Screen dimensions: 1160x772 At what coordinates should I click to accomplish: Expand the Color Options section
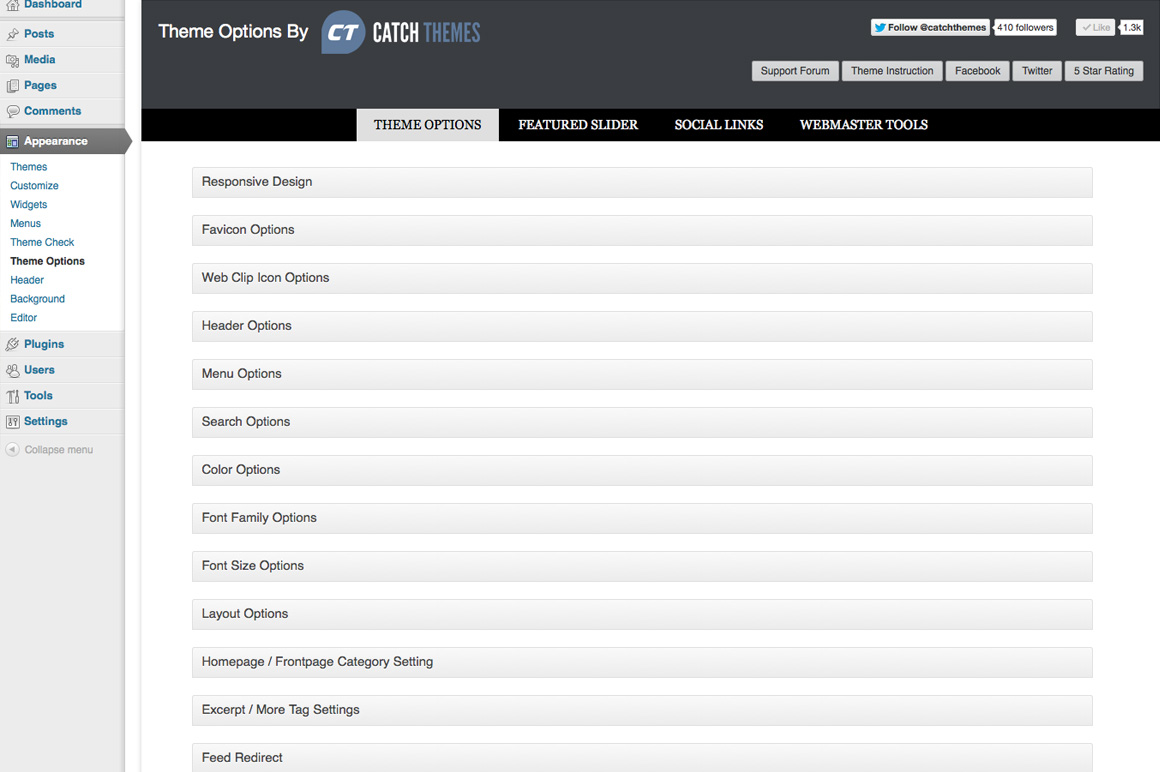click(x=641, y=469)
